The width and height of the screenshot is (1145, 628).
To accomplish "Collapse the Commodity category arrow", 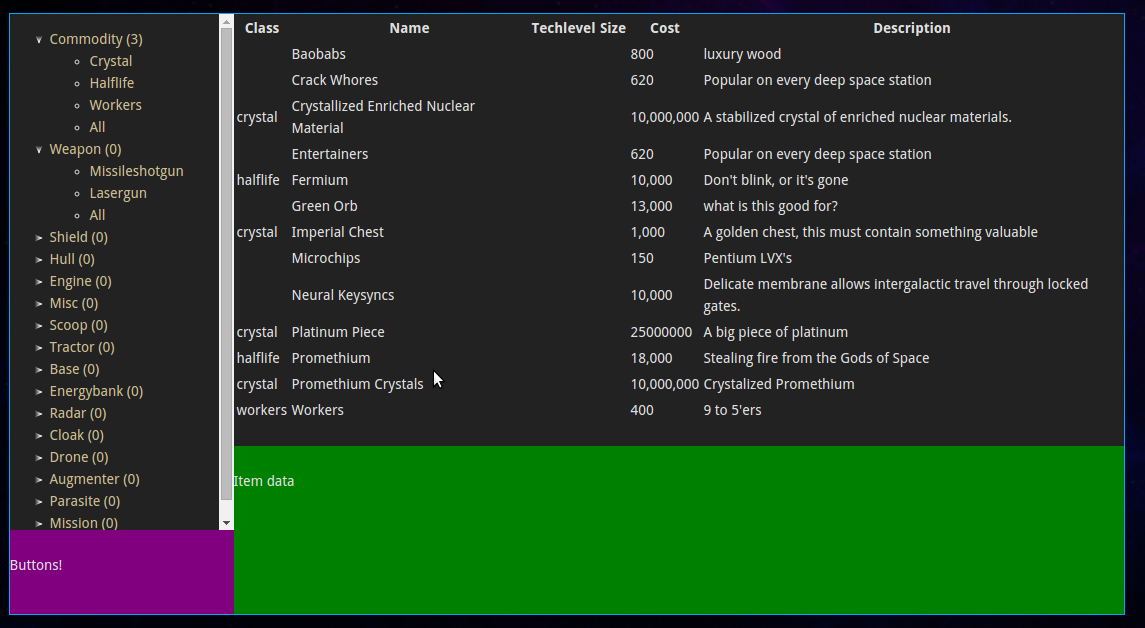I will click(x=39, y=40).
